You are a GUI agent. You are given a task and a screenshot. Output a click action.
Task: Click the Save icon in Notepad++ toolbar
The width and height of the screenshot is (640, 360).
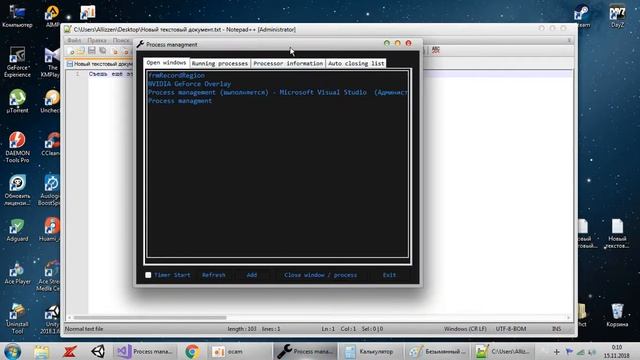(91, 51)
